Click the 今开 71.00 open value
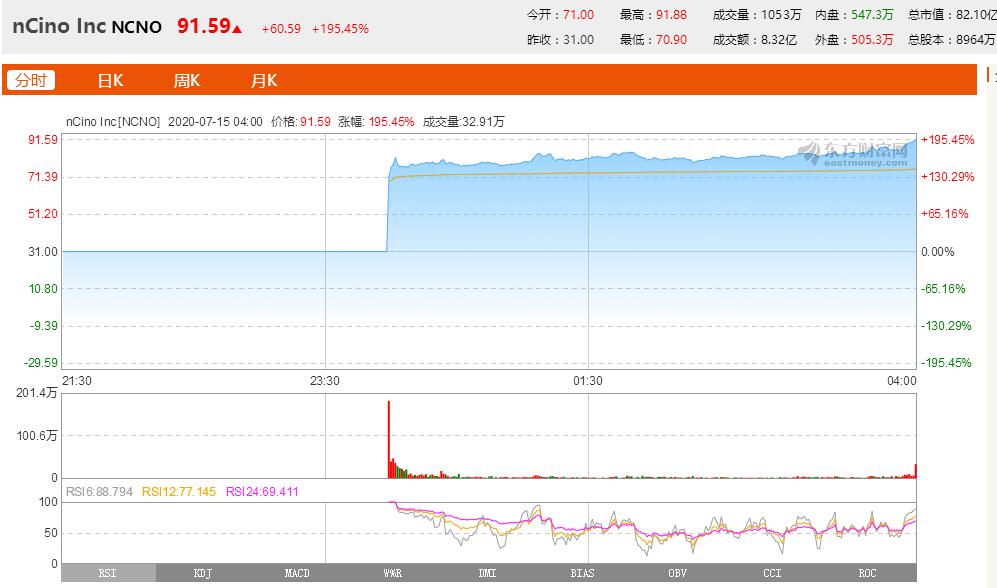 (578, 15)
